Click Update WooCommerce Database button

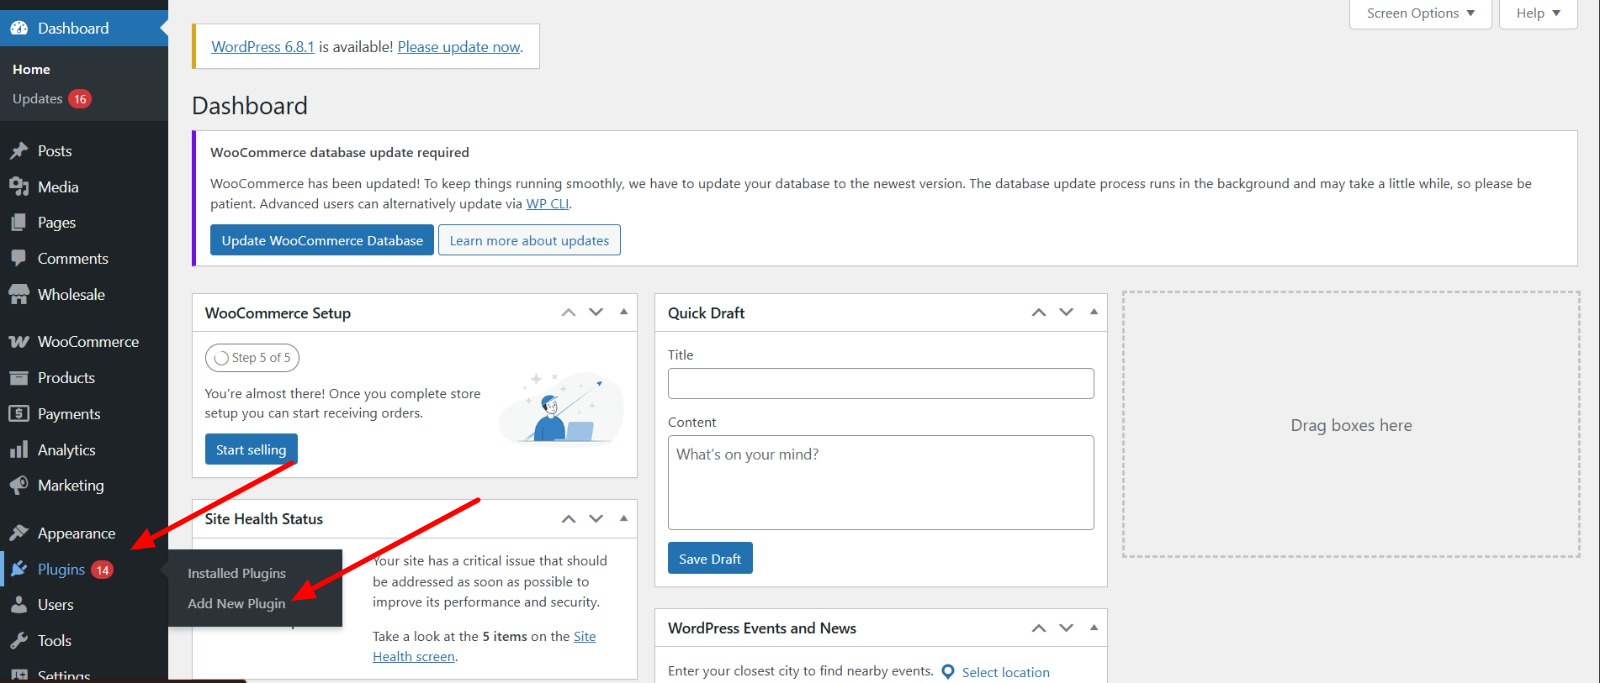point(321,240)
